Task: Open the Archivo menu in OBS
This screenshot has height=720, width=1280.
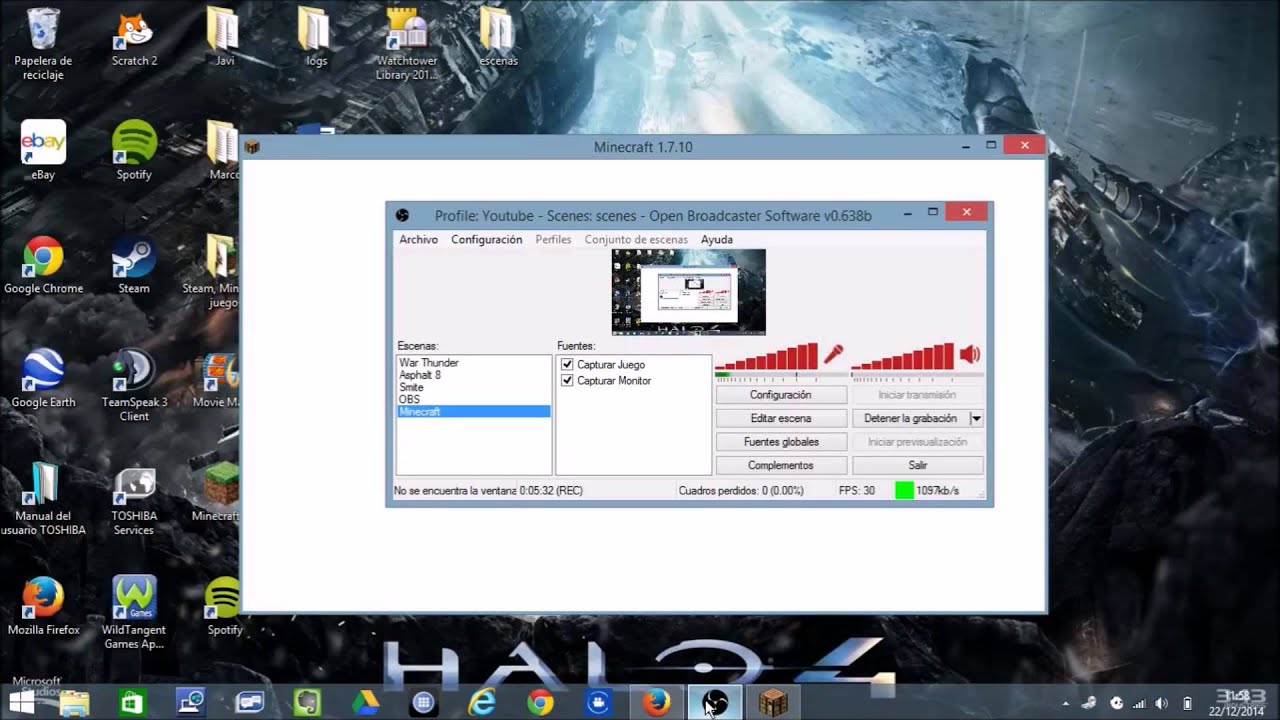Action: [x=418, y=240]
